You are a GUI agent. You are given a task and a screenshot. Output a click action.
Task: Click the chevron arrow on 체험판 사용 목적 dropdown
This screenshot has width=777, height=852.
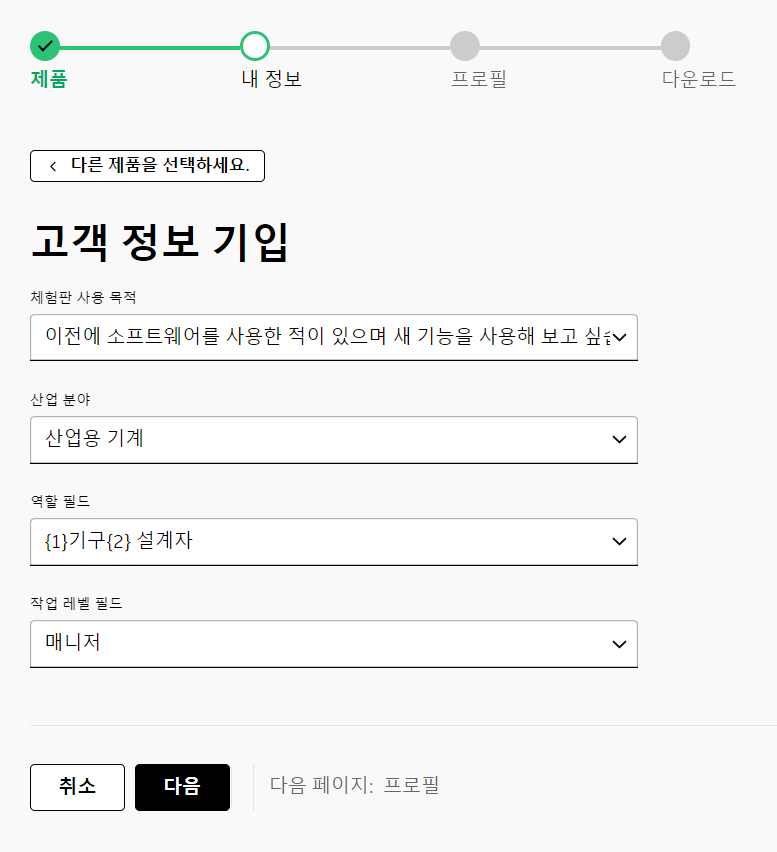(619, 337)
